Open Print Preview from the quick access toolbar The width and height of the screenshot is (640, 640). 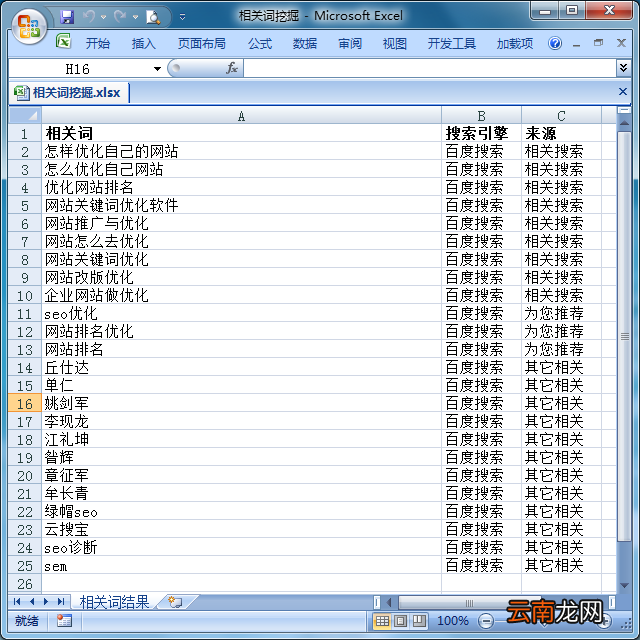(x=153, y=17)
